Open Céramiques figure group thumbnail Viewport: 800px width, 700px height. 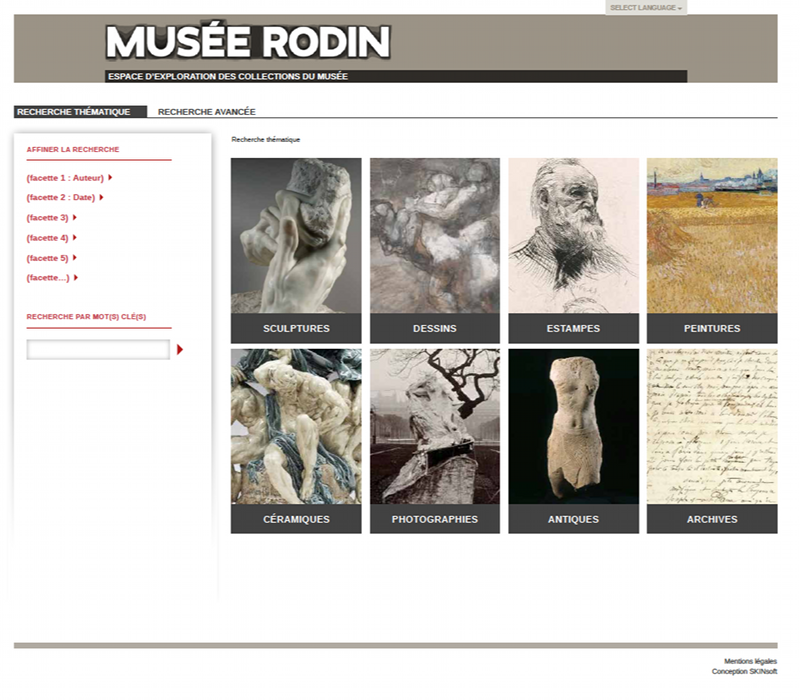[x=296, y=427]
